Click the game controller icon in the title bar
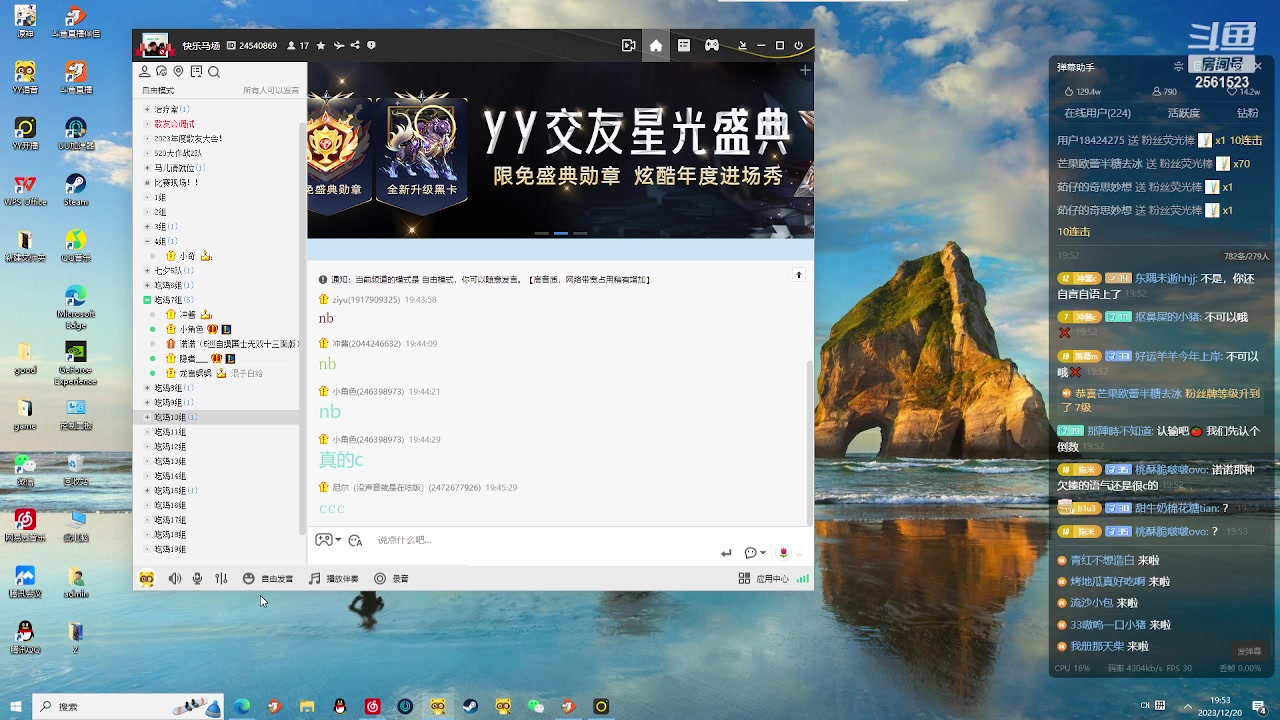This screenshot has width=1280, height=720. pos(711,45)
